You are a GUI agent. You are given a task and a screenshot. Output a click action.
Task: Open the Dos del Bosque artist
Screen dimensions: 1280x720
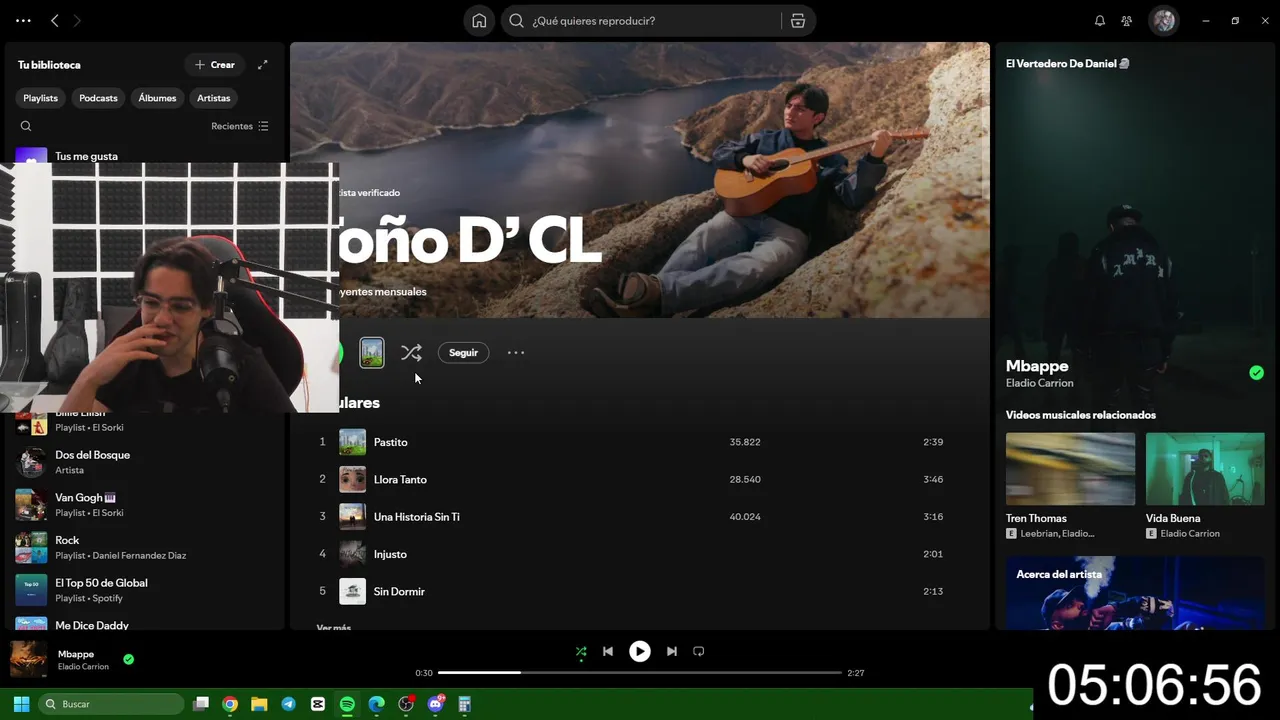coord(145,462)
